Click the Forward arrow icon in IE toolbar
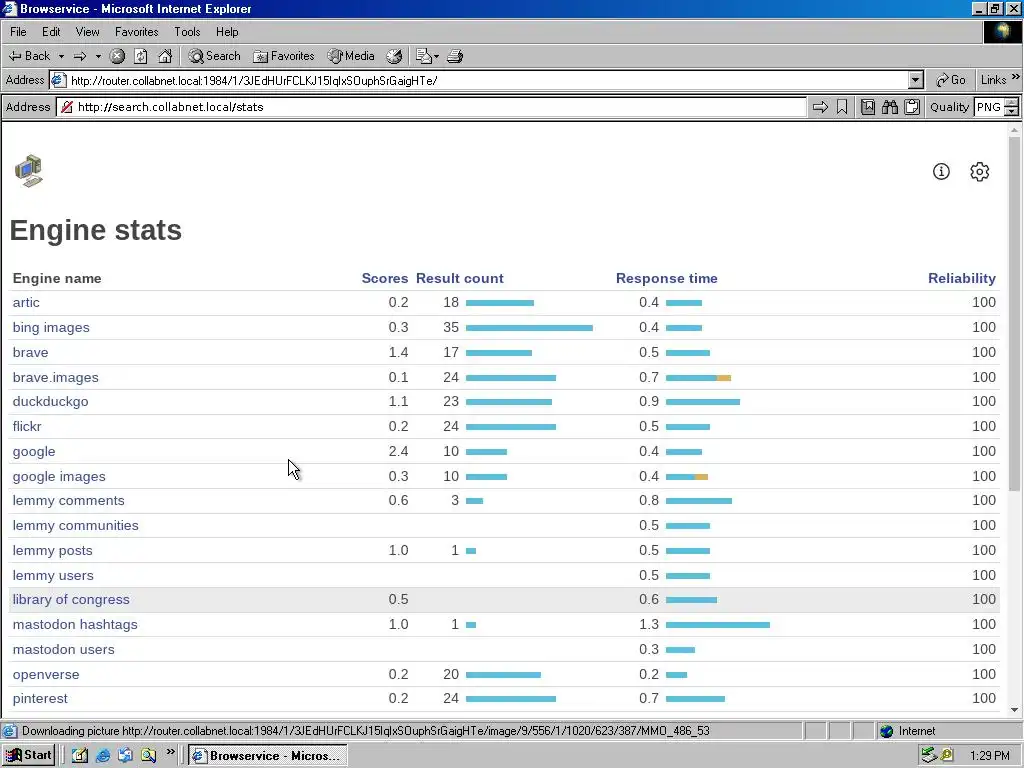1024x768 pixels. [80, 56]
